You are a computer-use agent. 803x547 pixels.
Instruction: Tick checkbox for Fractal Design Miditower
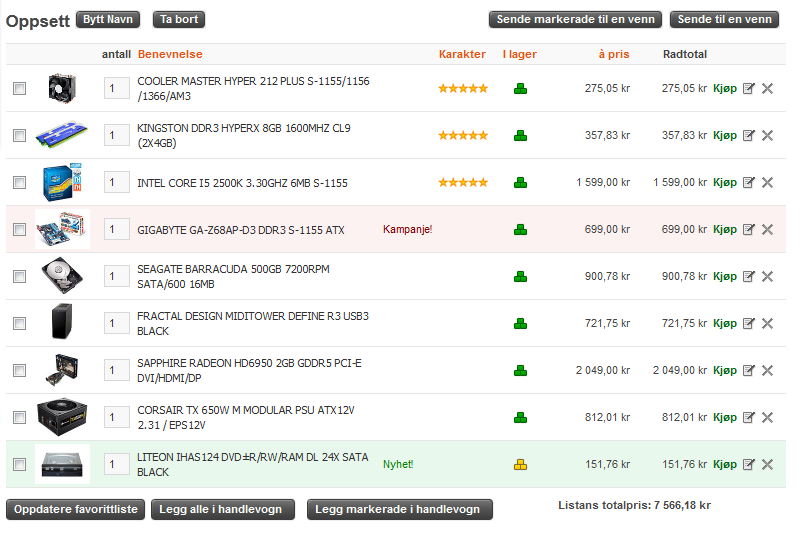(19, 324)
